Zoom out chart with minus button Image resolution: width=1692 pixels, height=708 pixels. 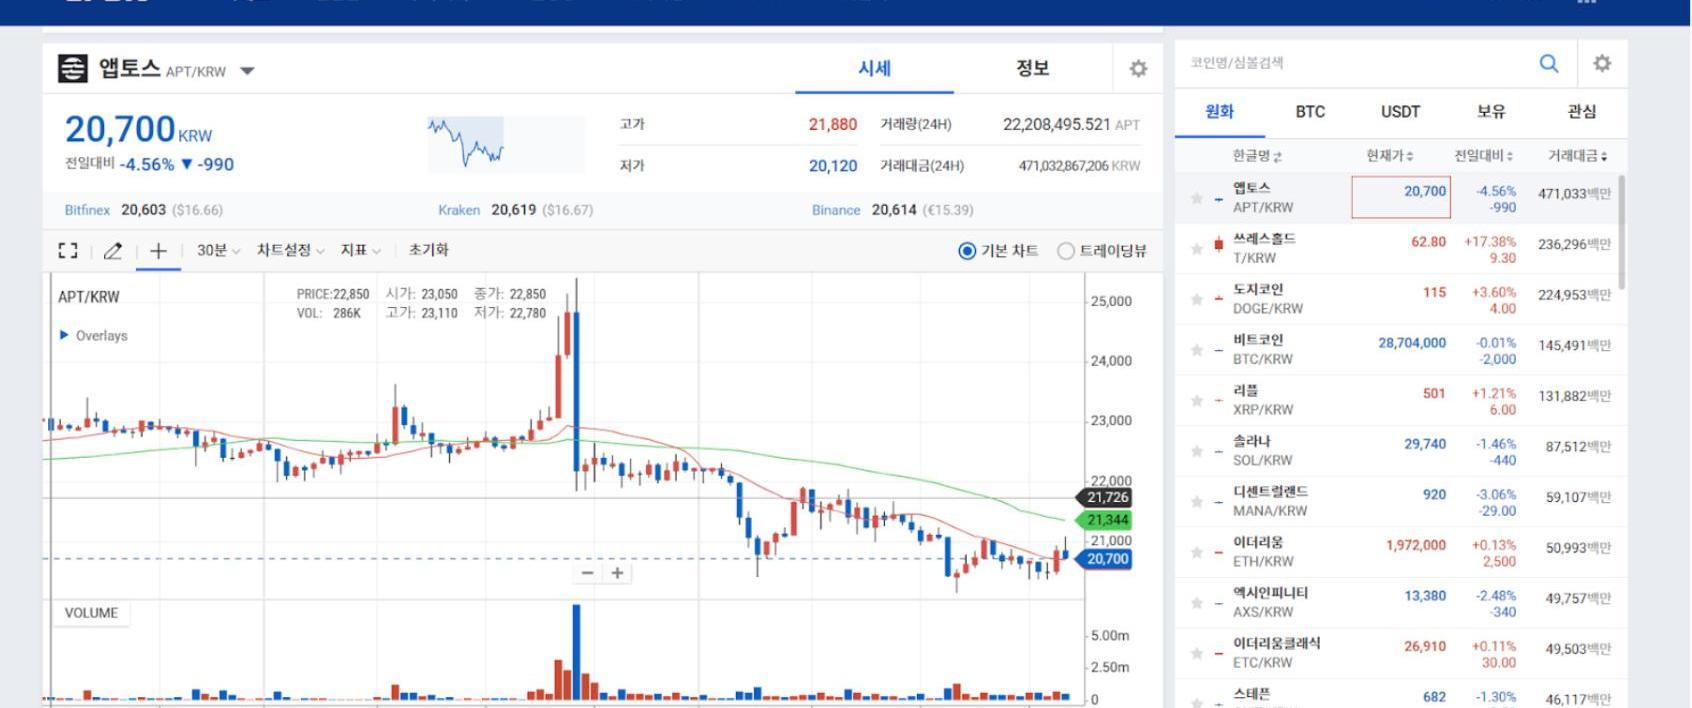click(x=587, y=573)
